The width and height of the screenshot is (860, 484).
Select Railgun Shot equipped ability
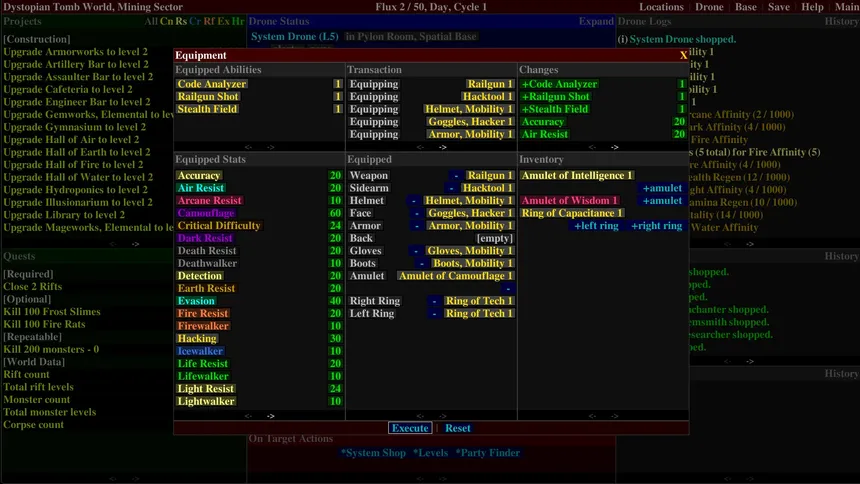[x=208, y=97]
